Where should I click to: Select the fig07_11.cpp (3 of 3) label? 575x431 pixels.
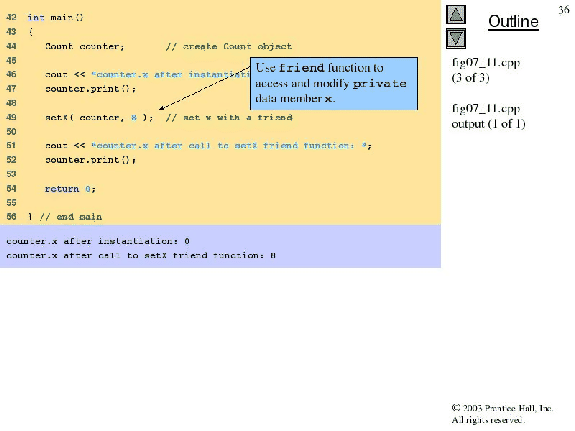click(486, 70)
